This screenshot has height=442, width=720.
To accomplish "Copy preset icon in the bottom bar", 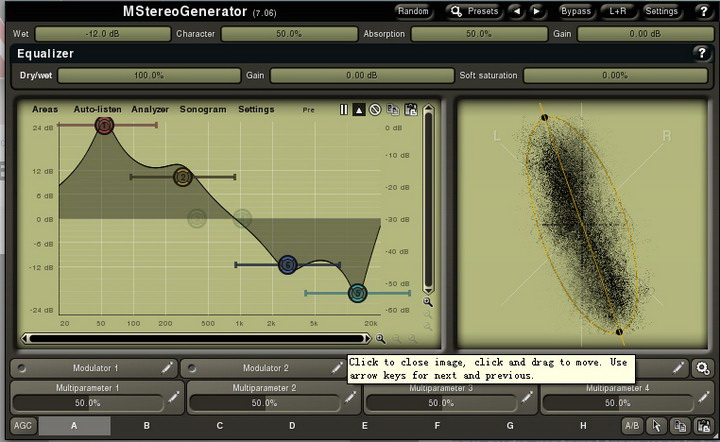I will click(680, 426).
